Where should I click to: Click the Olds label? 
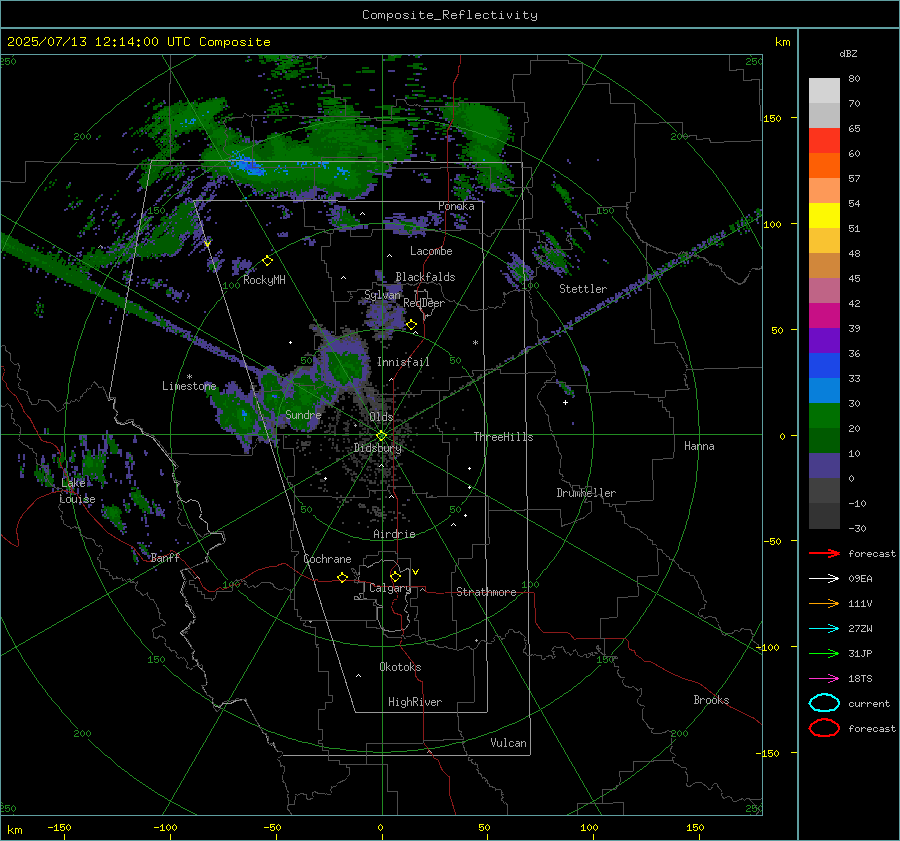coord(381,417)
